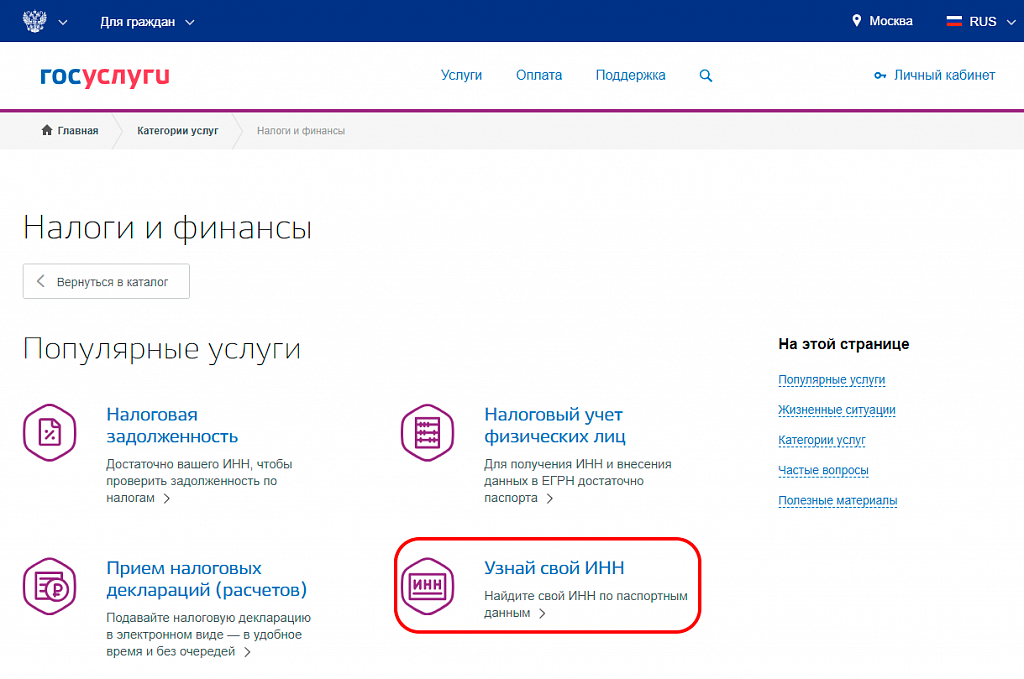Open the "Поддержка" menu item
1024x679 pixels.
(630, 75)
